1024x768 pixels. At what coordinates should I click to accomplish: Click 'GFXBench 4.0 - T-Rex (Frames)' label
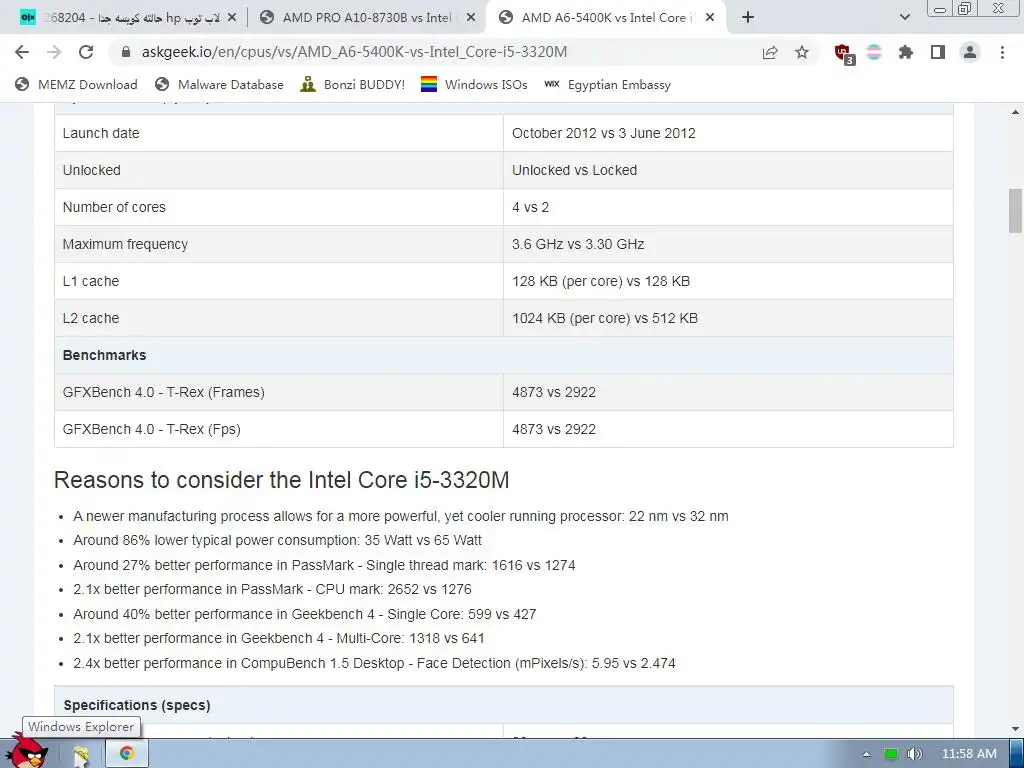(x=163, y=392)
